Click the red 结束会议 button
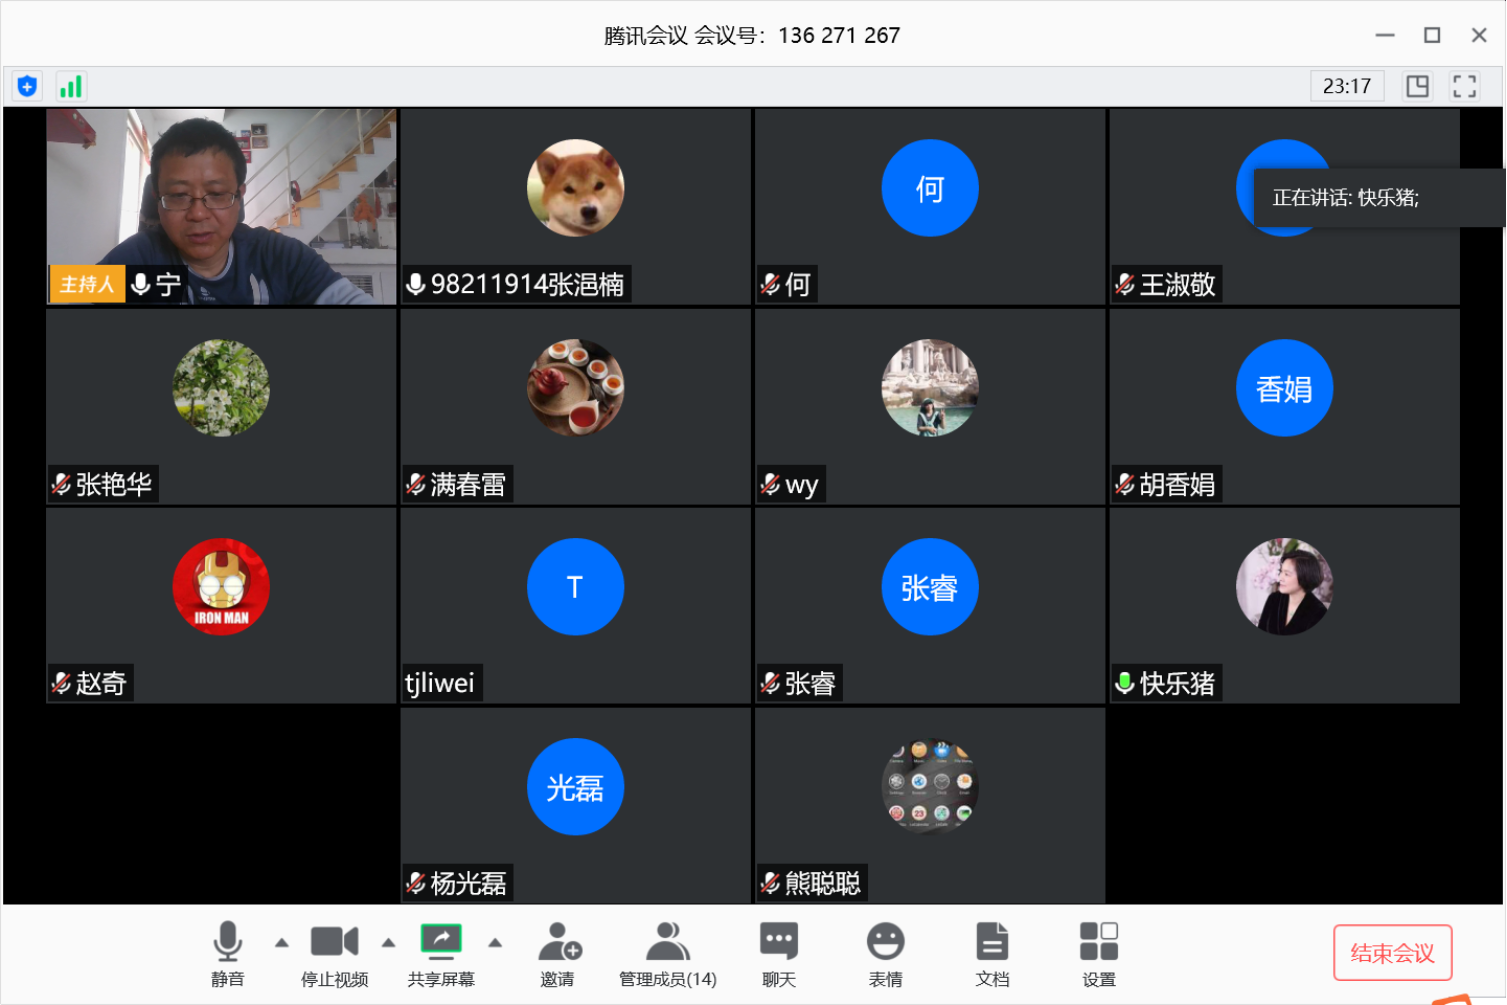This screenshot has height=1005, width=1507. coord(1392,953)
